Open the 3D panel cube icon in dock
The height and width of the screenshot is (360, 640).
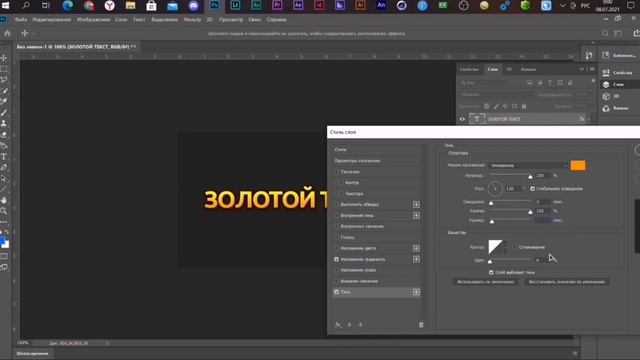(606, 96)
